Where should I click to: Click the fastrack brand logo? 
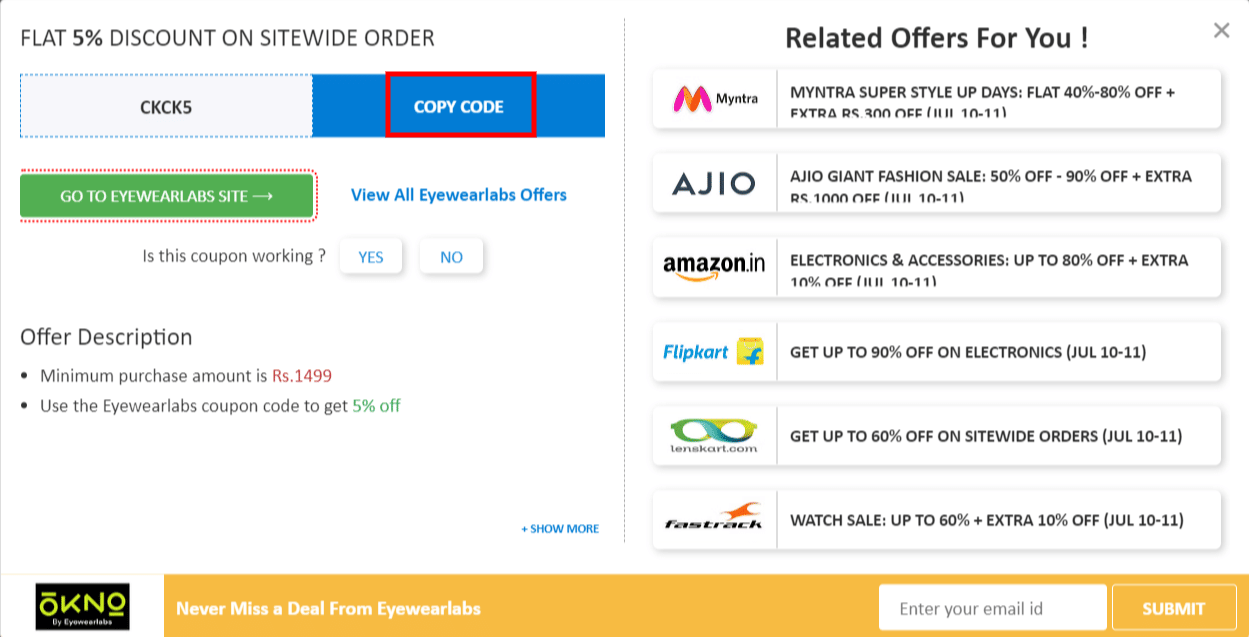(x=714, y=519)
